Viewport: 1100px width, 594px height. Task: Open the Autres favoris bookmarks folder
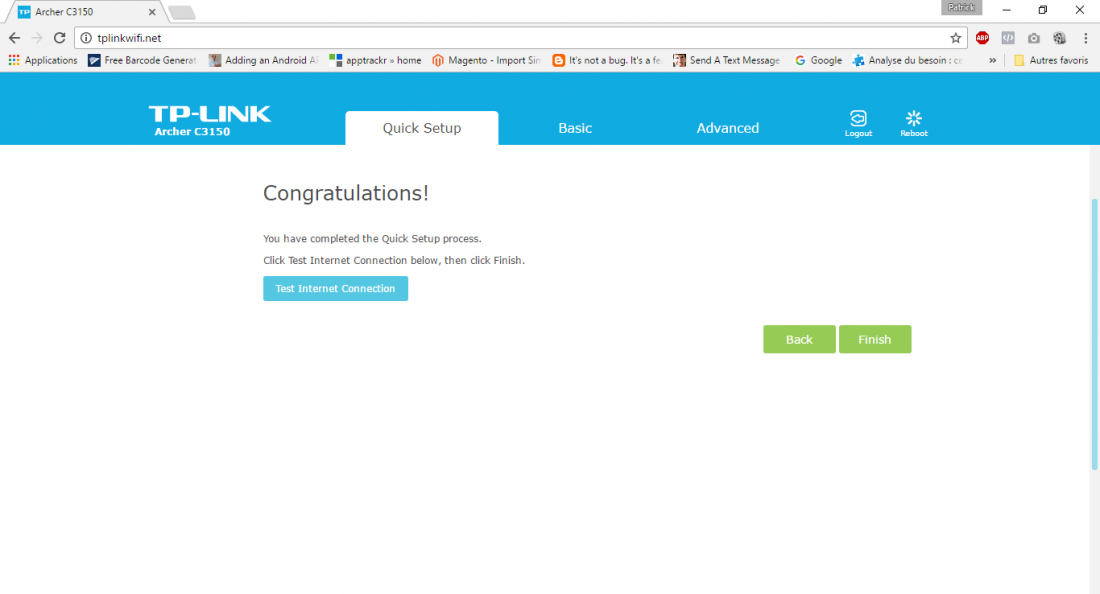(1050, 60)
